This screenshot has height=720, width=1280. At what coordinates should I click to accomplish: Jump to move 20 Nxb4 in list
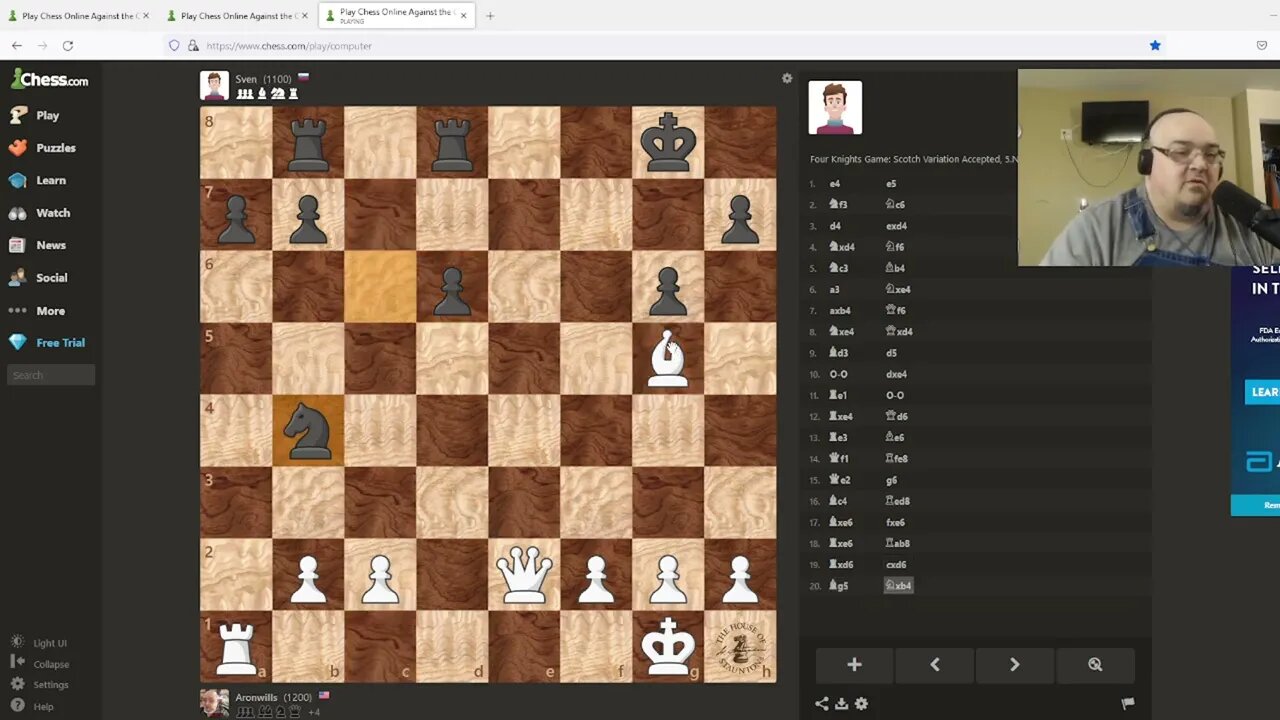(x=898, y=586)
